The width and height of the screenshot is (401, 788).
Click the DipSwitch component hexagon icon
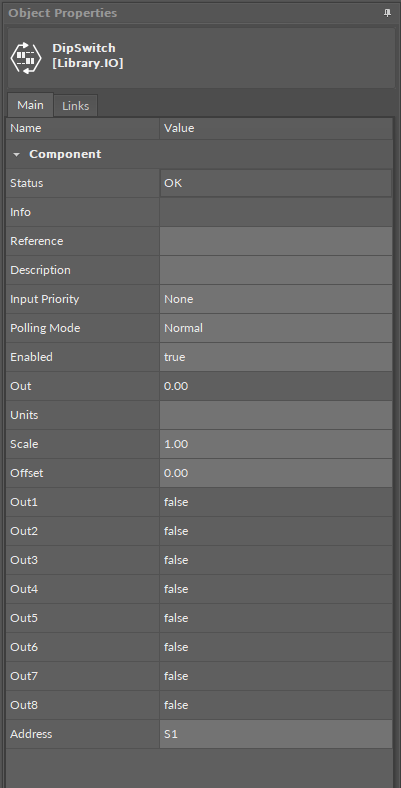(x=26, y=56)
